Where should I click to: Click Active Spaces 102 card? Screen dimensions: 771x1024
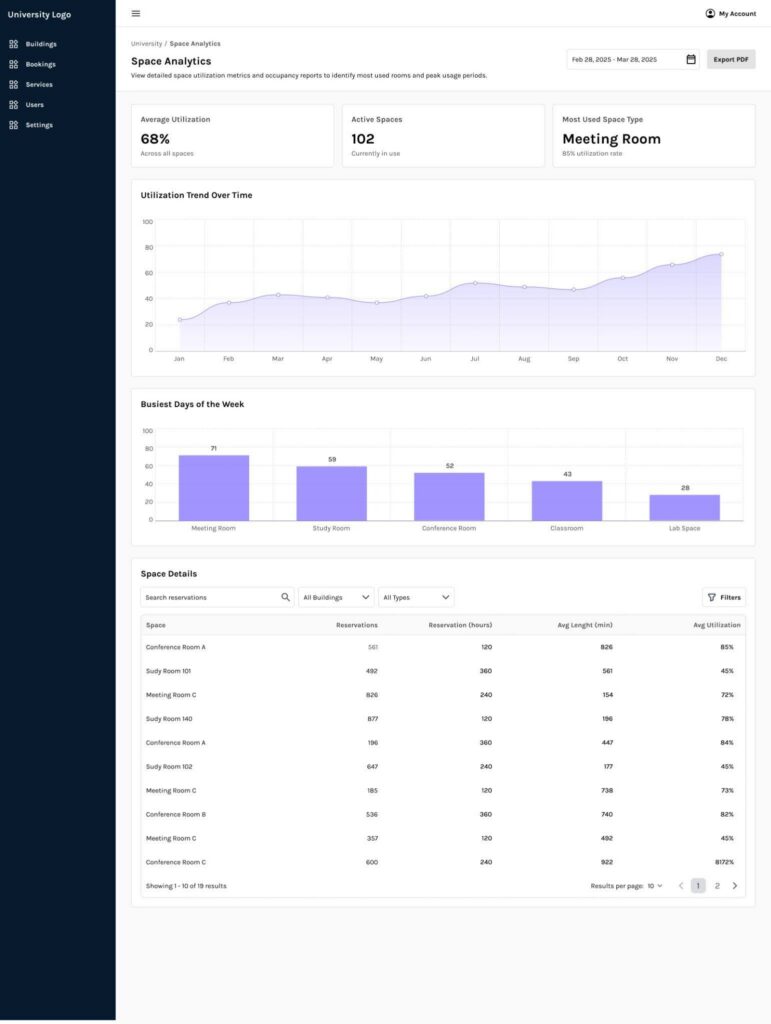(x=443, y=136)
